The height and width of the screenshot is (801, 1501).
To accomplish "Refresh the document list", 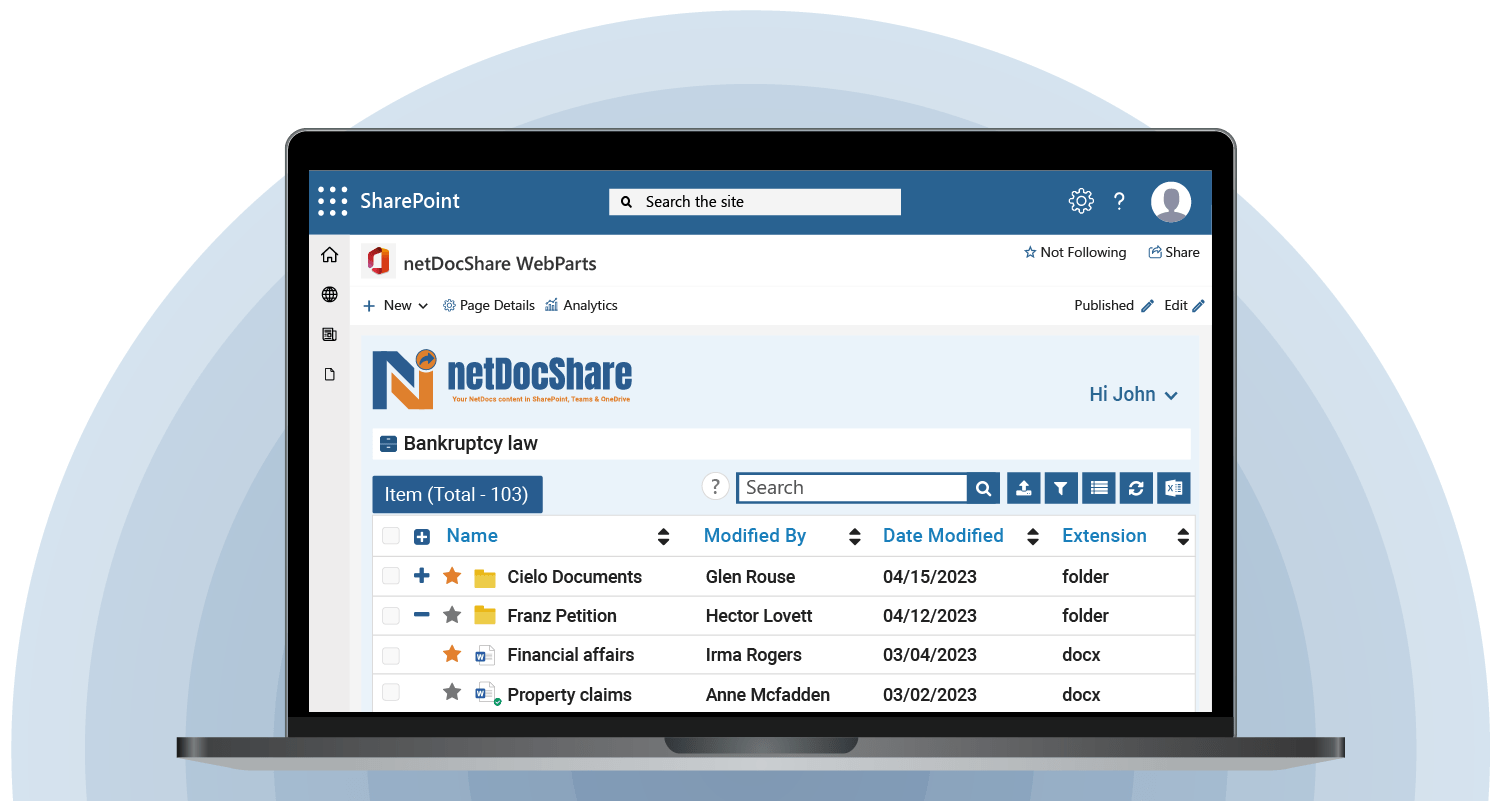I will [x=1136, y=488].
